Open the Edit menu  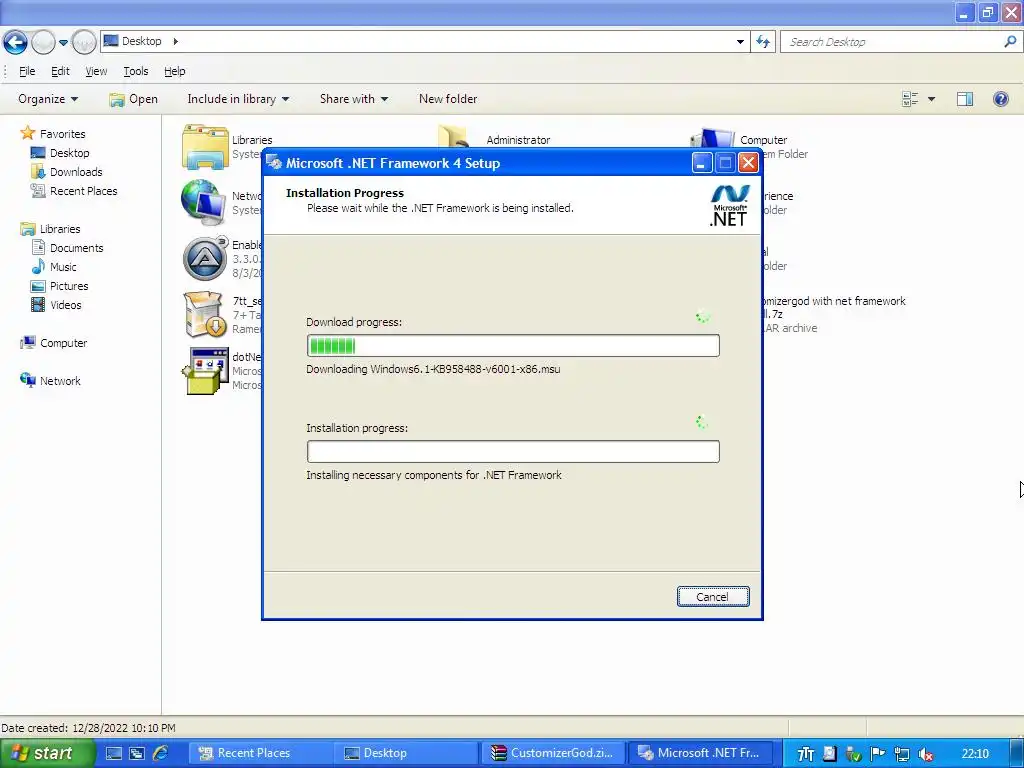pos(60,71)
